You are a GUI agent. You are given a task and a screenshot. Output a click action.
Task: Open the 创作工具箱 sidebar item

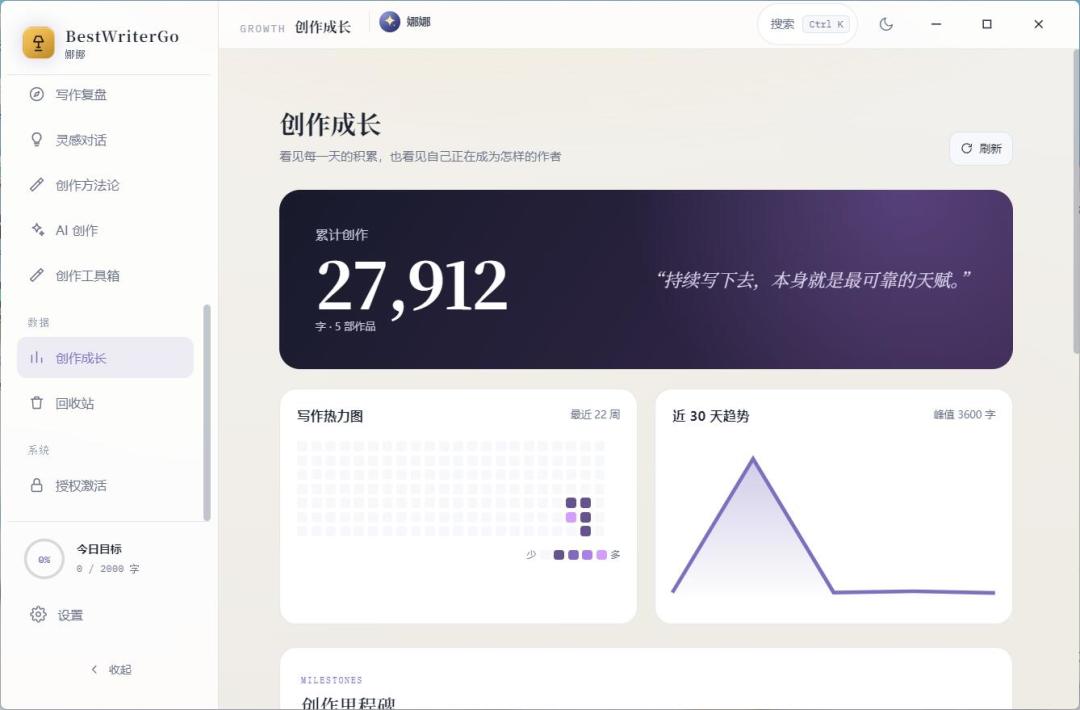105,275
